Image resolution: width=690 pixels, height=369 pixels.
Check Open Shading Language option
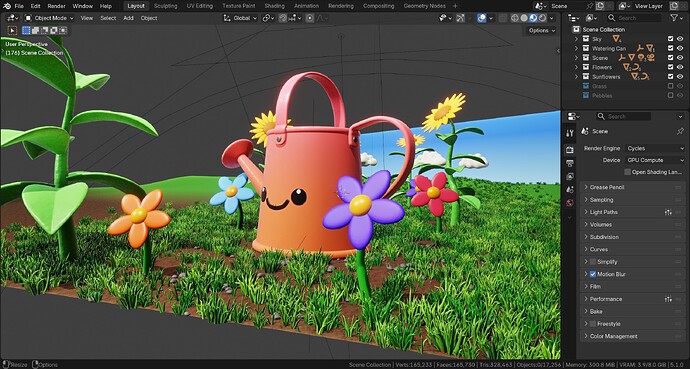(x=628, y=172)
